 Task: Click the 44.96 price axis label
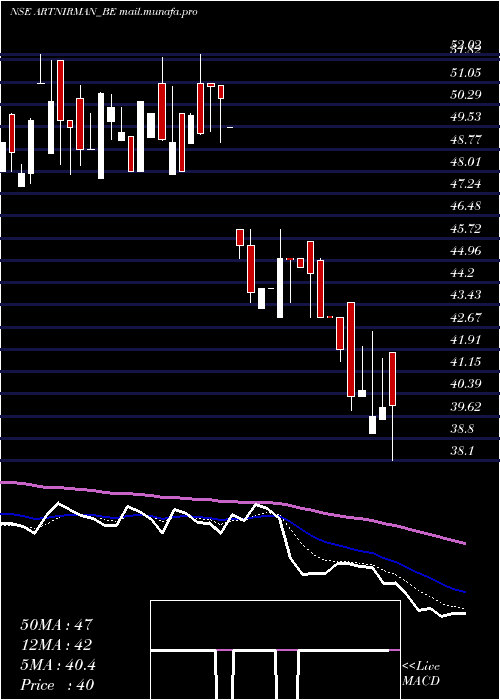tap(466, 251)
